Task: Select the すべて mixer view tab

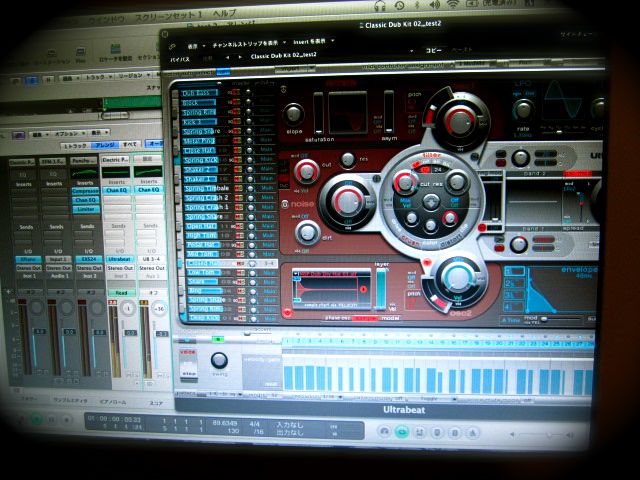Action: [130, 144]
